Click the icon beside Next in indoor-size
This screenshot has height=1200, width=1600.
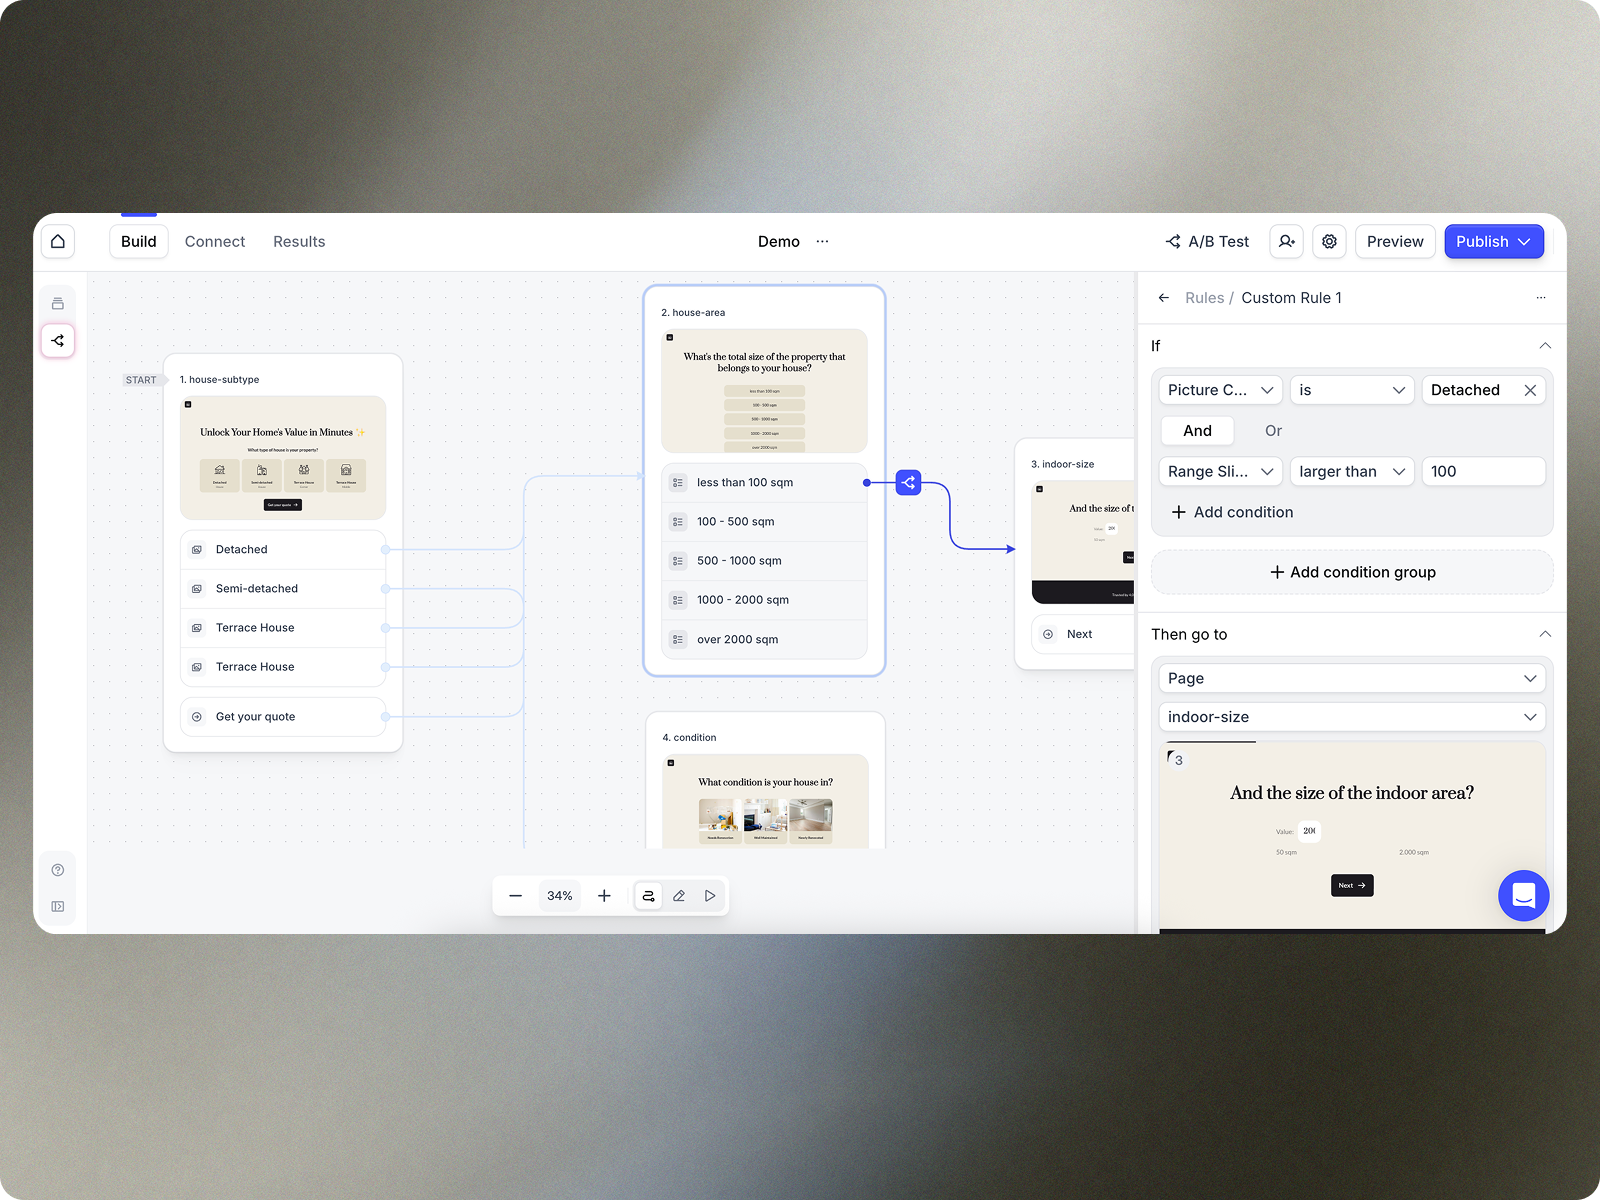coord(1048,634)
